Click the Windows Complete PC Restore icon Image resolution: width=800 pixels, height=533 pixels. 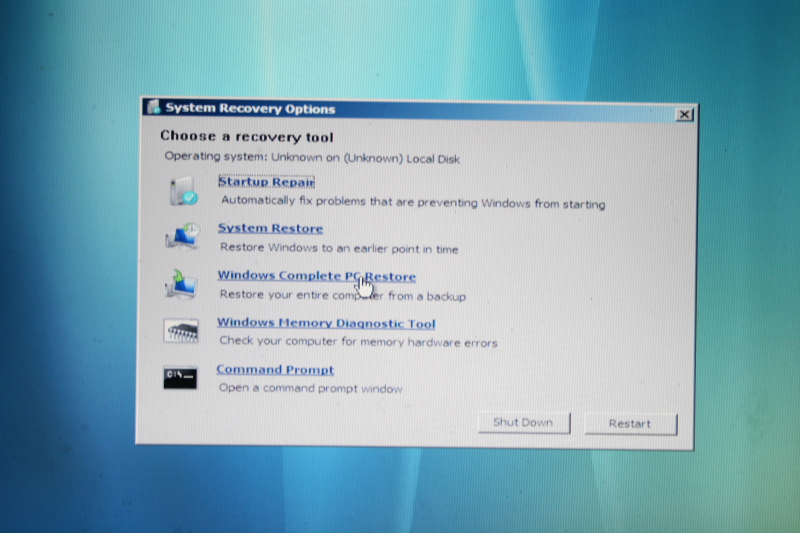tap(181, 284)
